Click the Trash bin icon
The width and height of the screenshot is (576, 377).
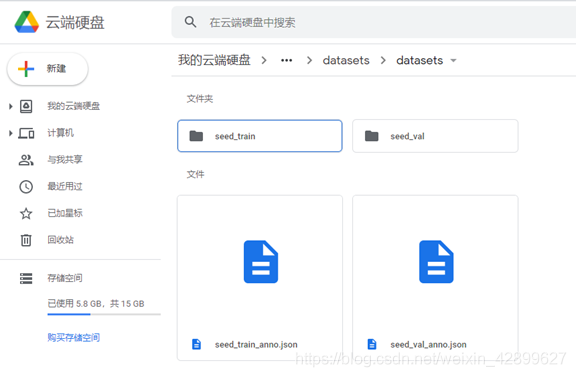point(26,240)
